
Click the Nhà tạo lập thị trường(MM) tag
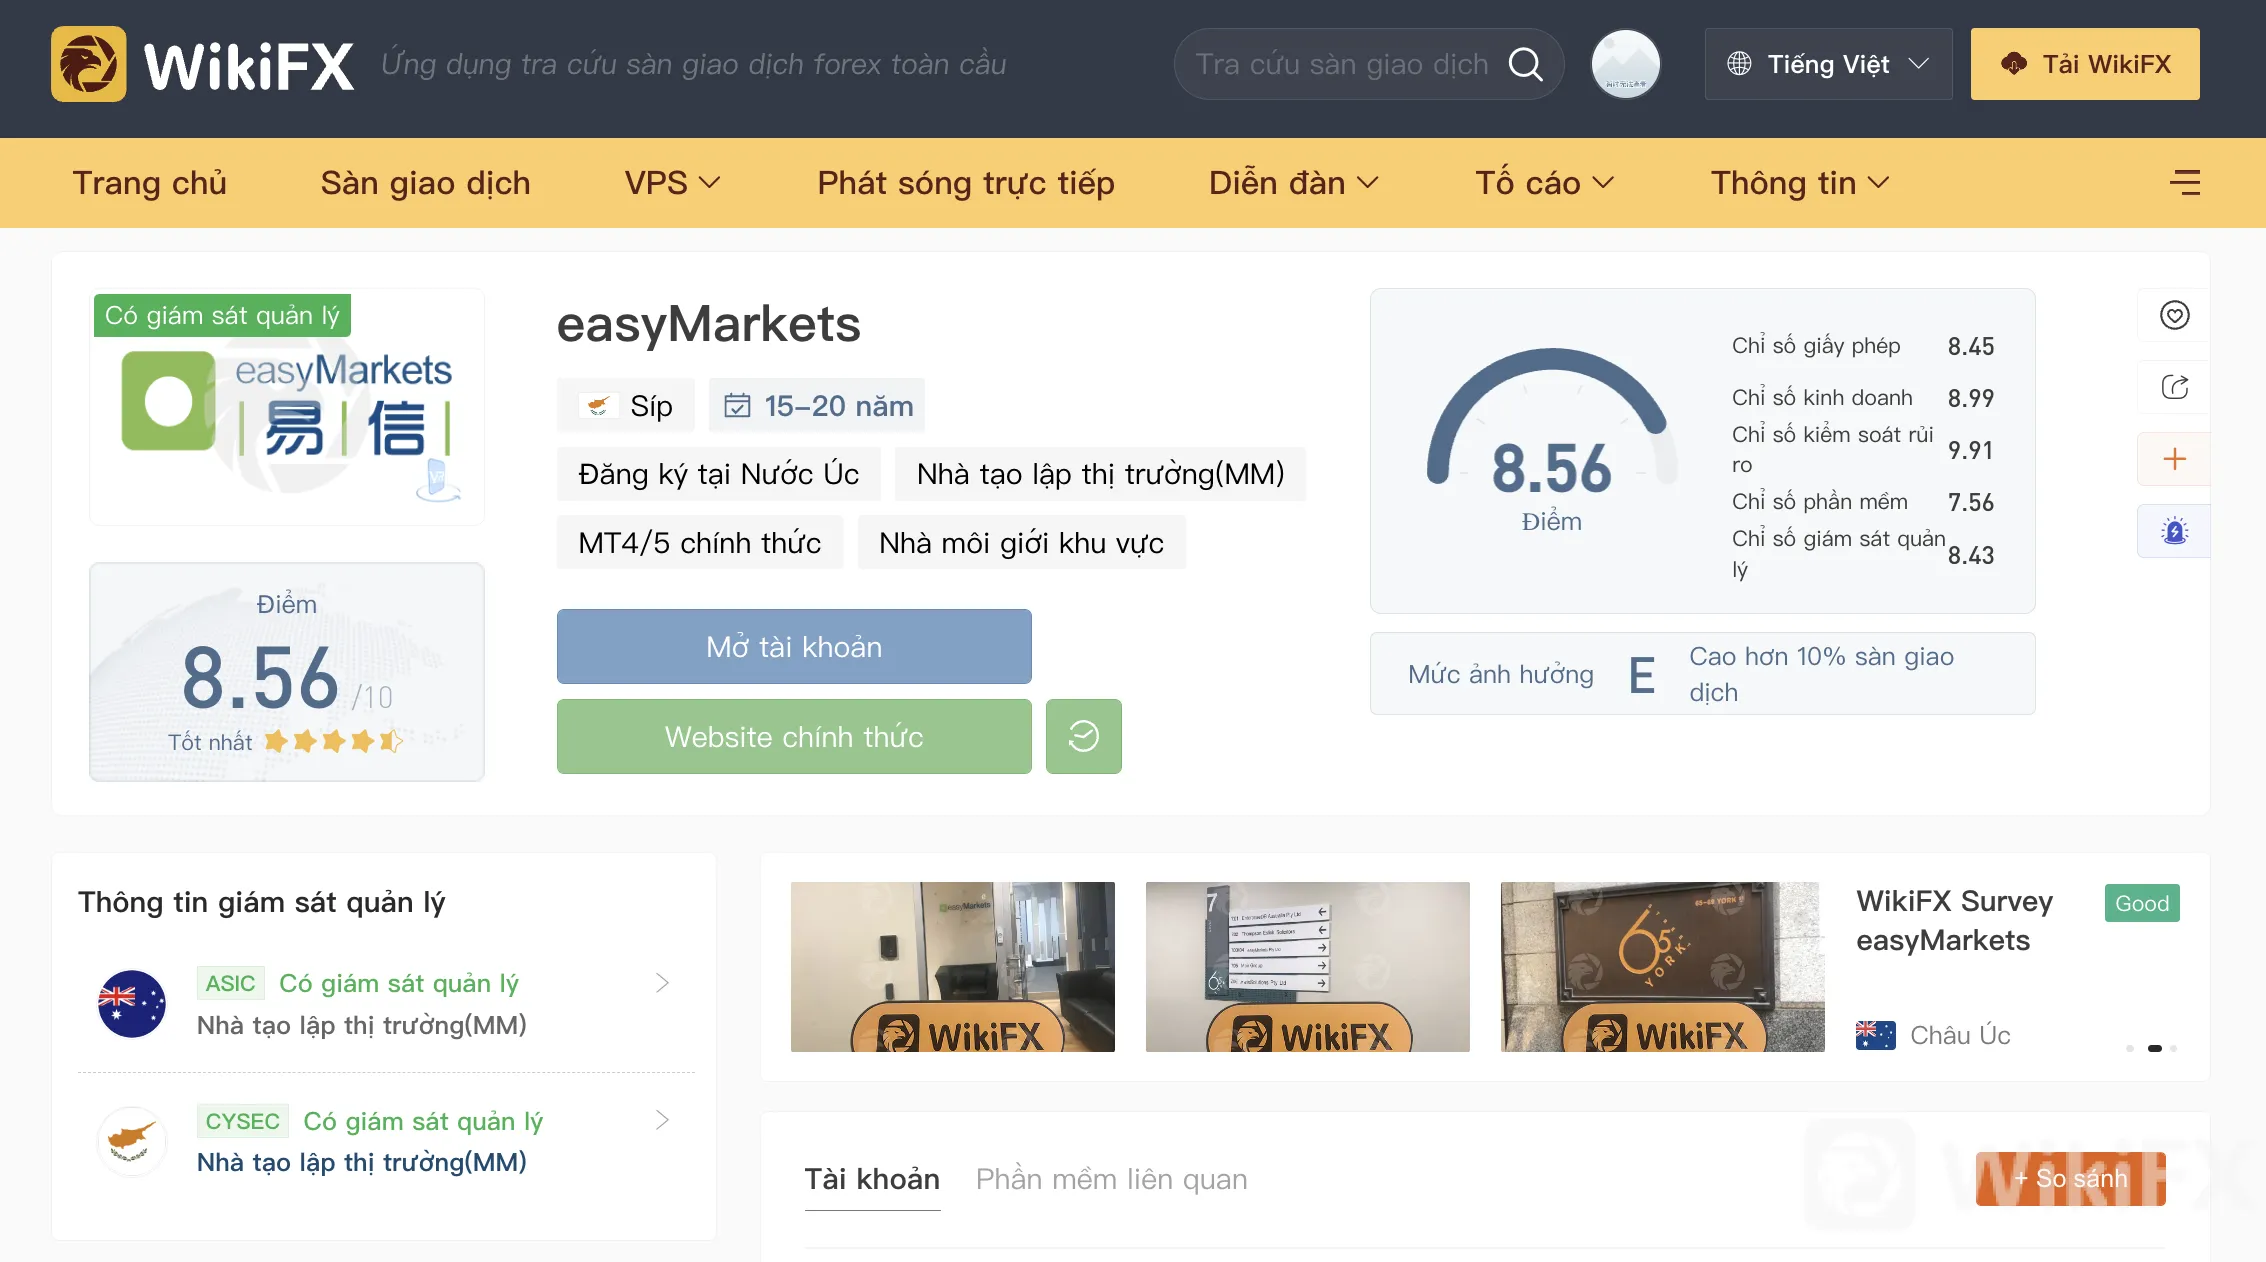[x=1101, y=474]
